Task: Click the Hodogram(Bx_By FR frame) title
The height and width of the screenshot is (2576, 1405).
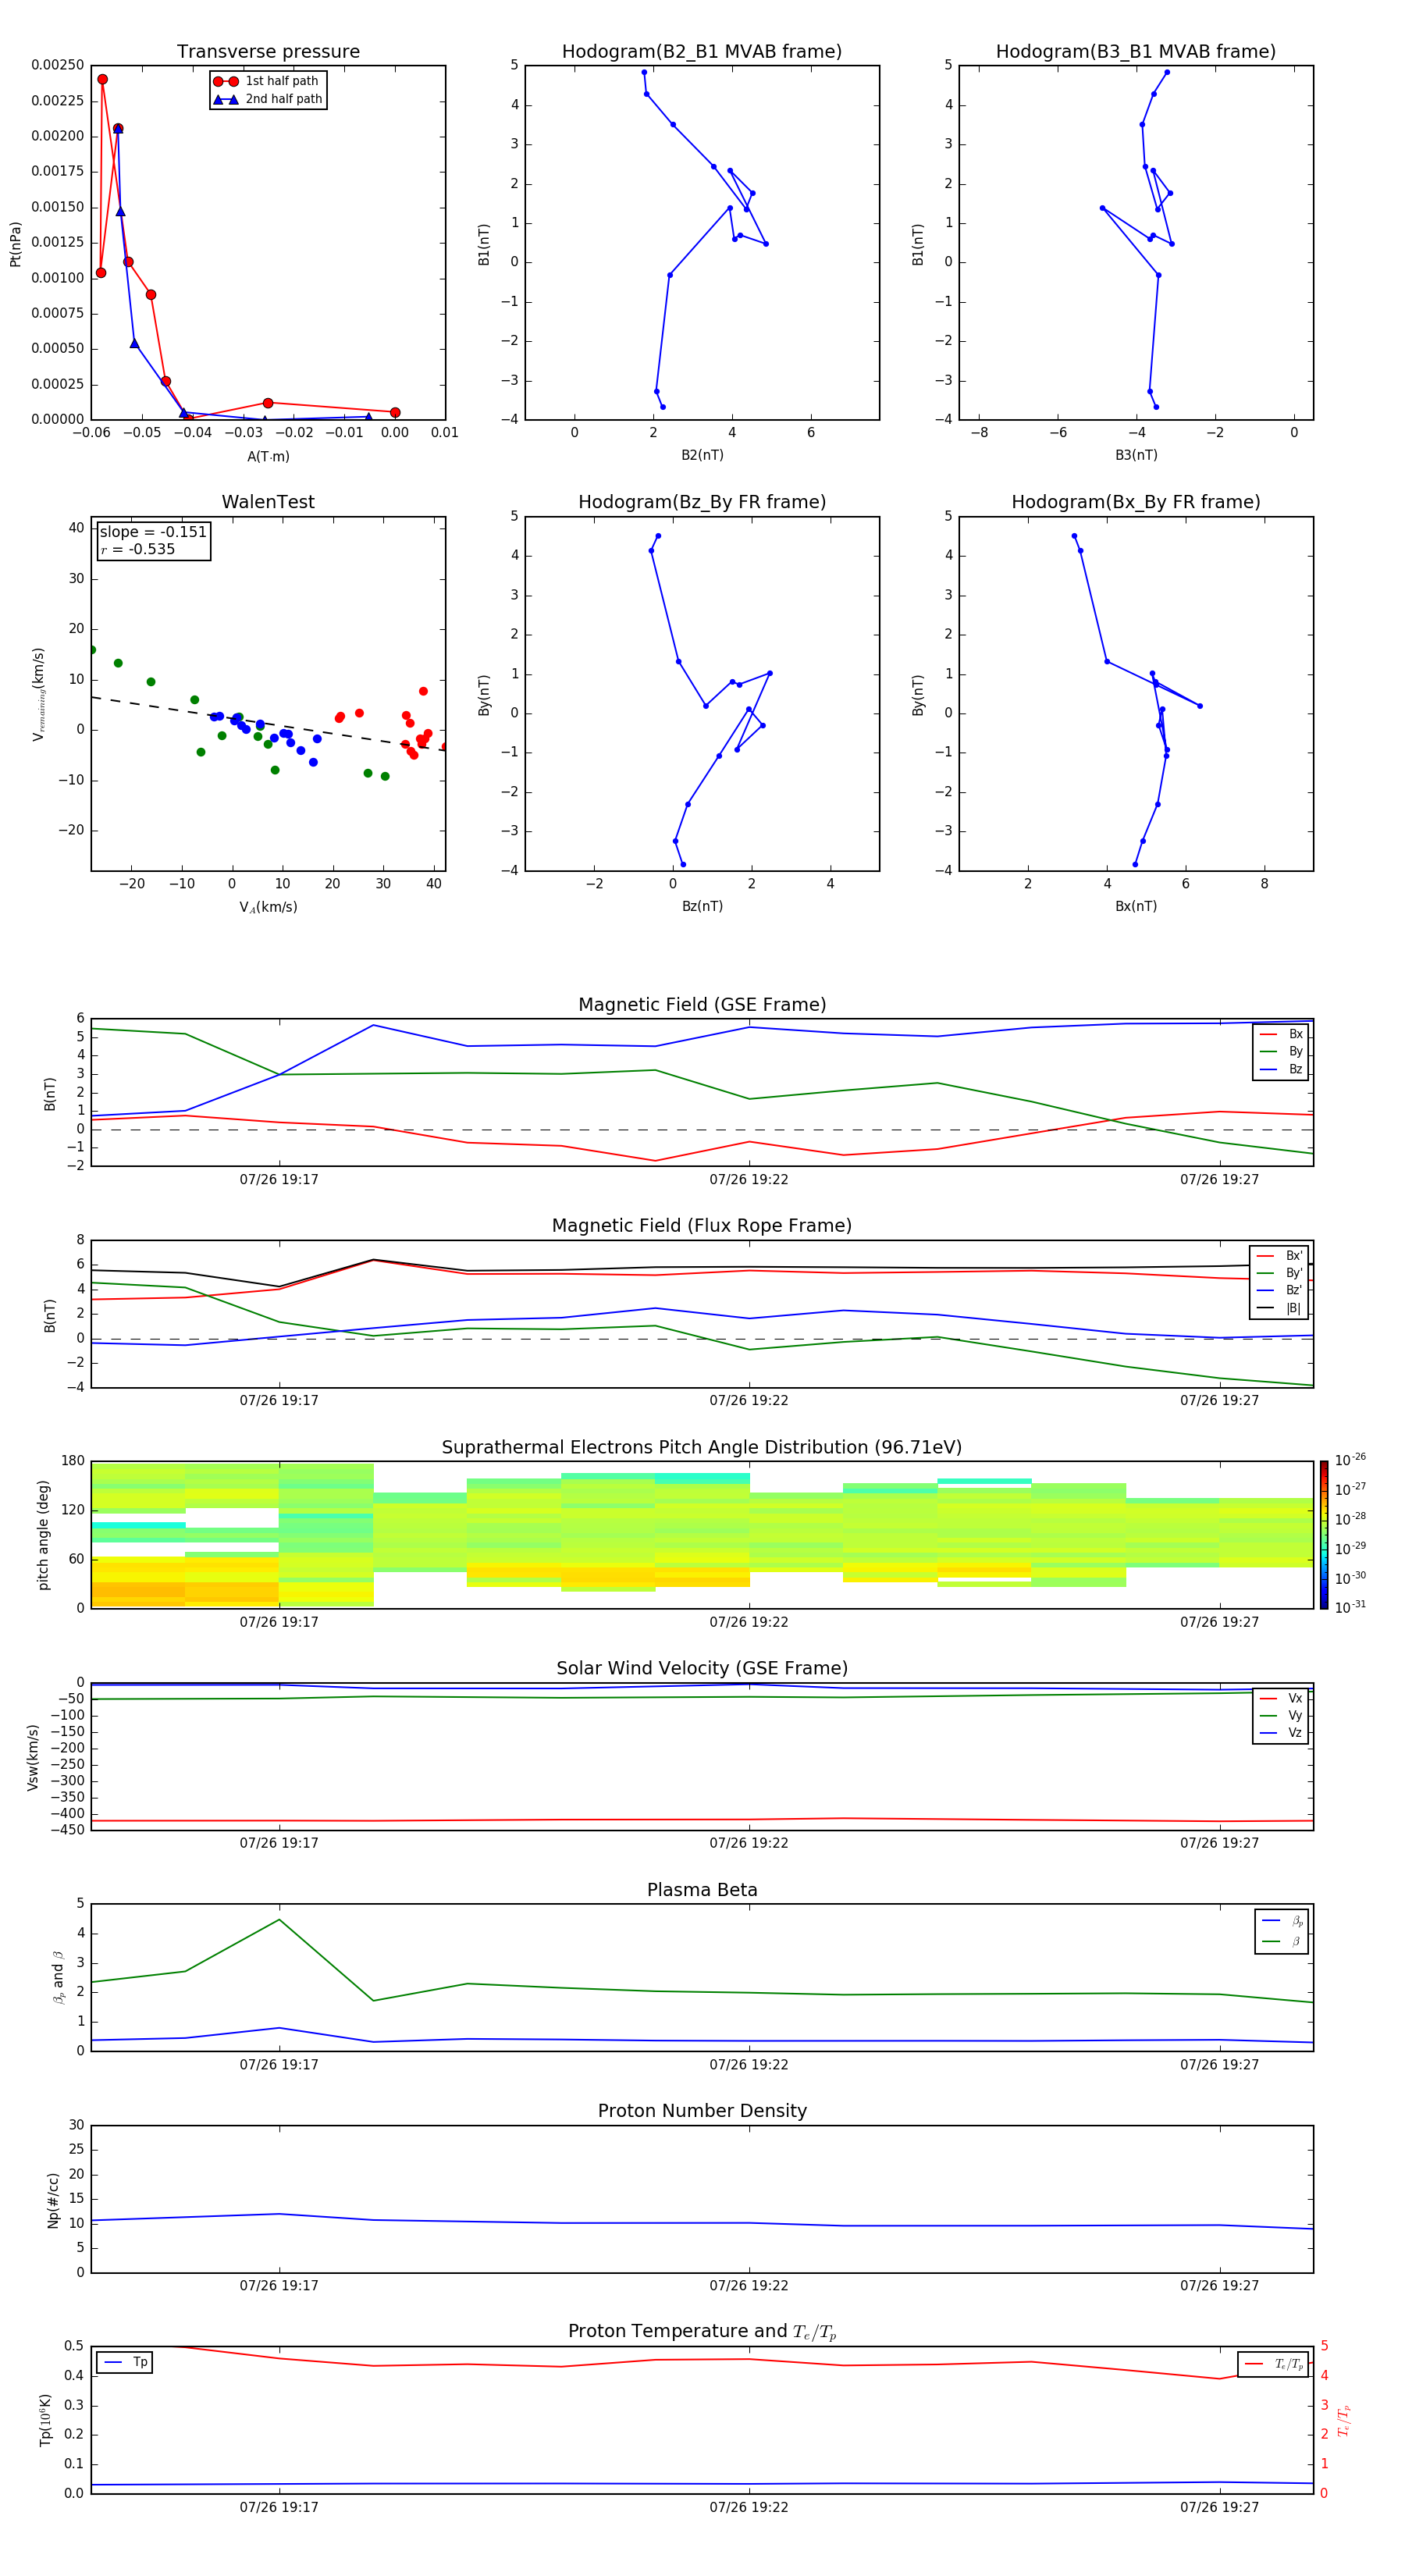Action: tap(1136, 502)
